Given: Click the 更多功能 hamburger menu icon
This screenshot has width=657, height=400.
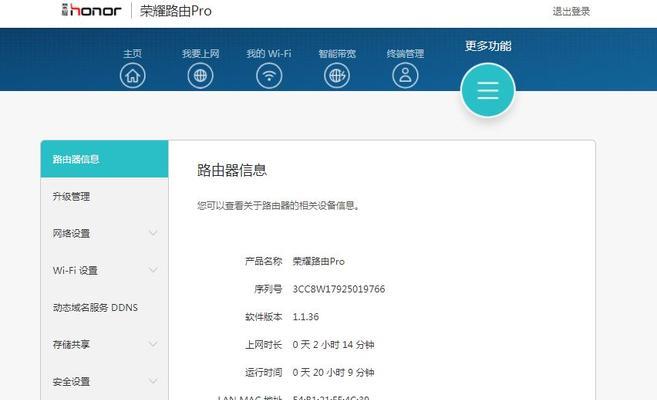Looking at the screenshot, I should click(x=488, y=90).
